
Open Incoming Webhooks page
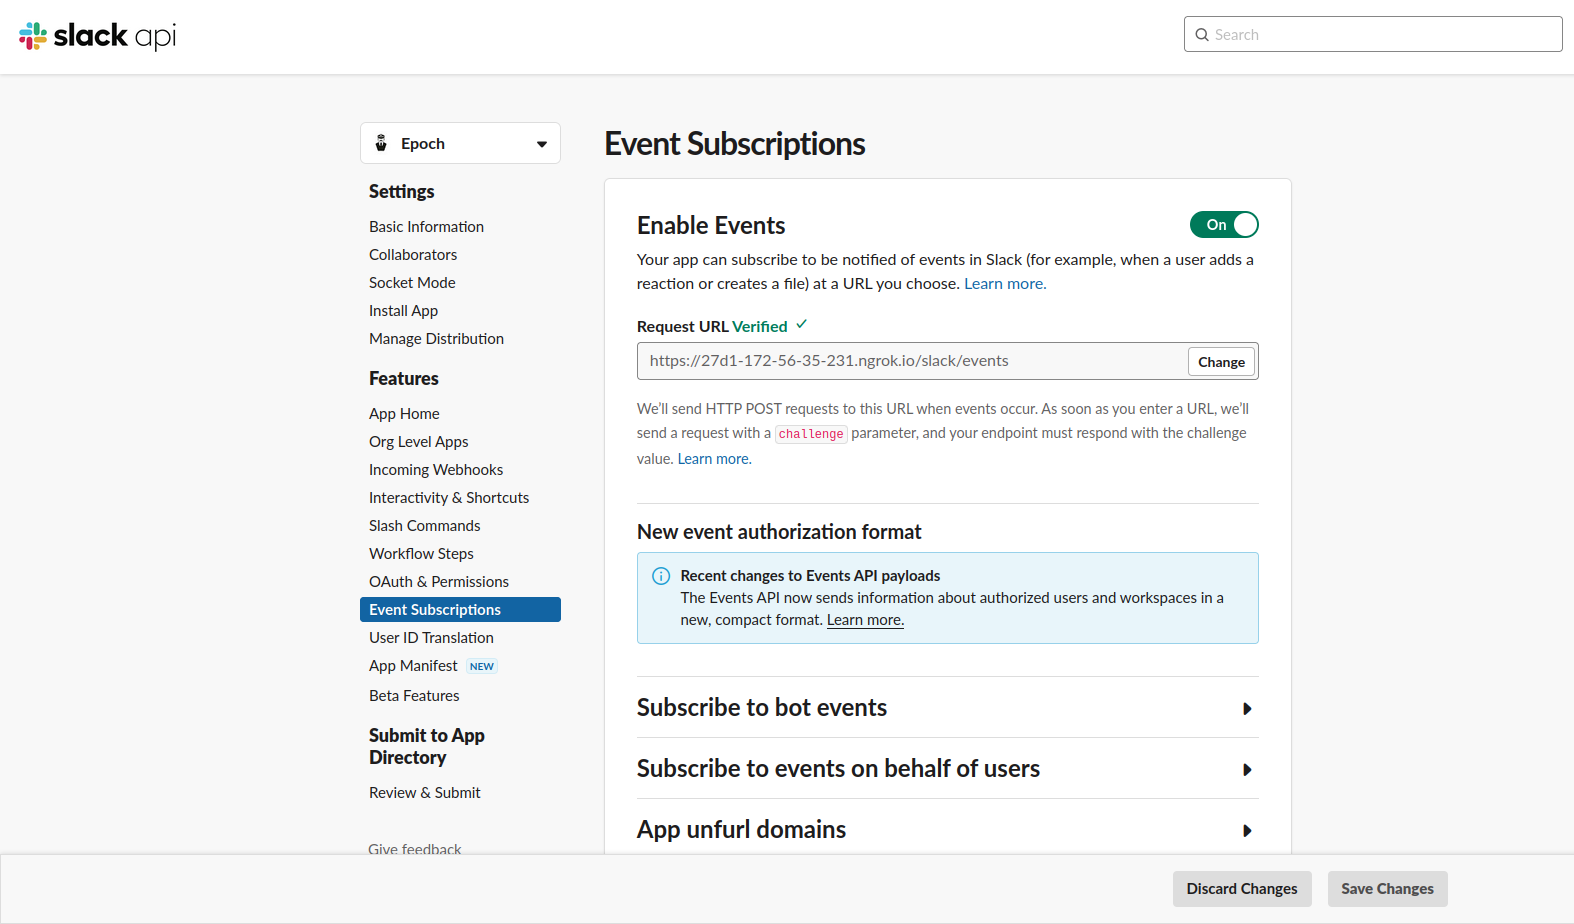point(436,470)
